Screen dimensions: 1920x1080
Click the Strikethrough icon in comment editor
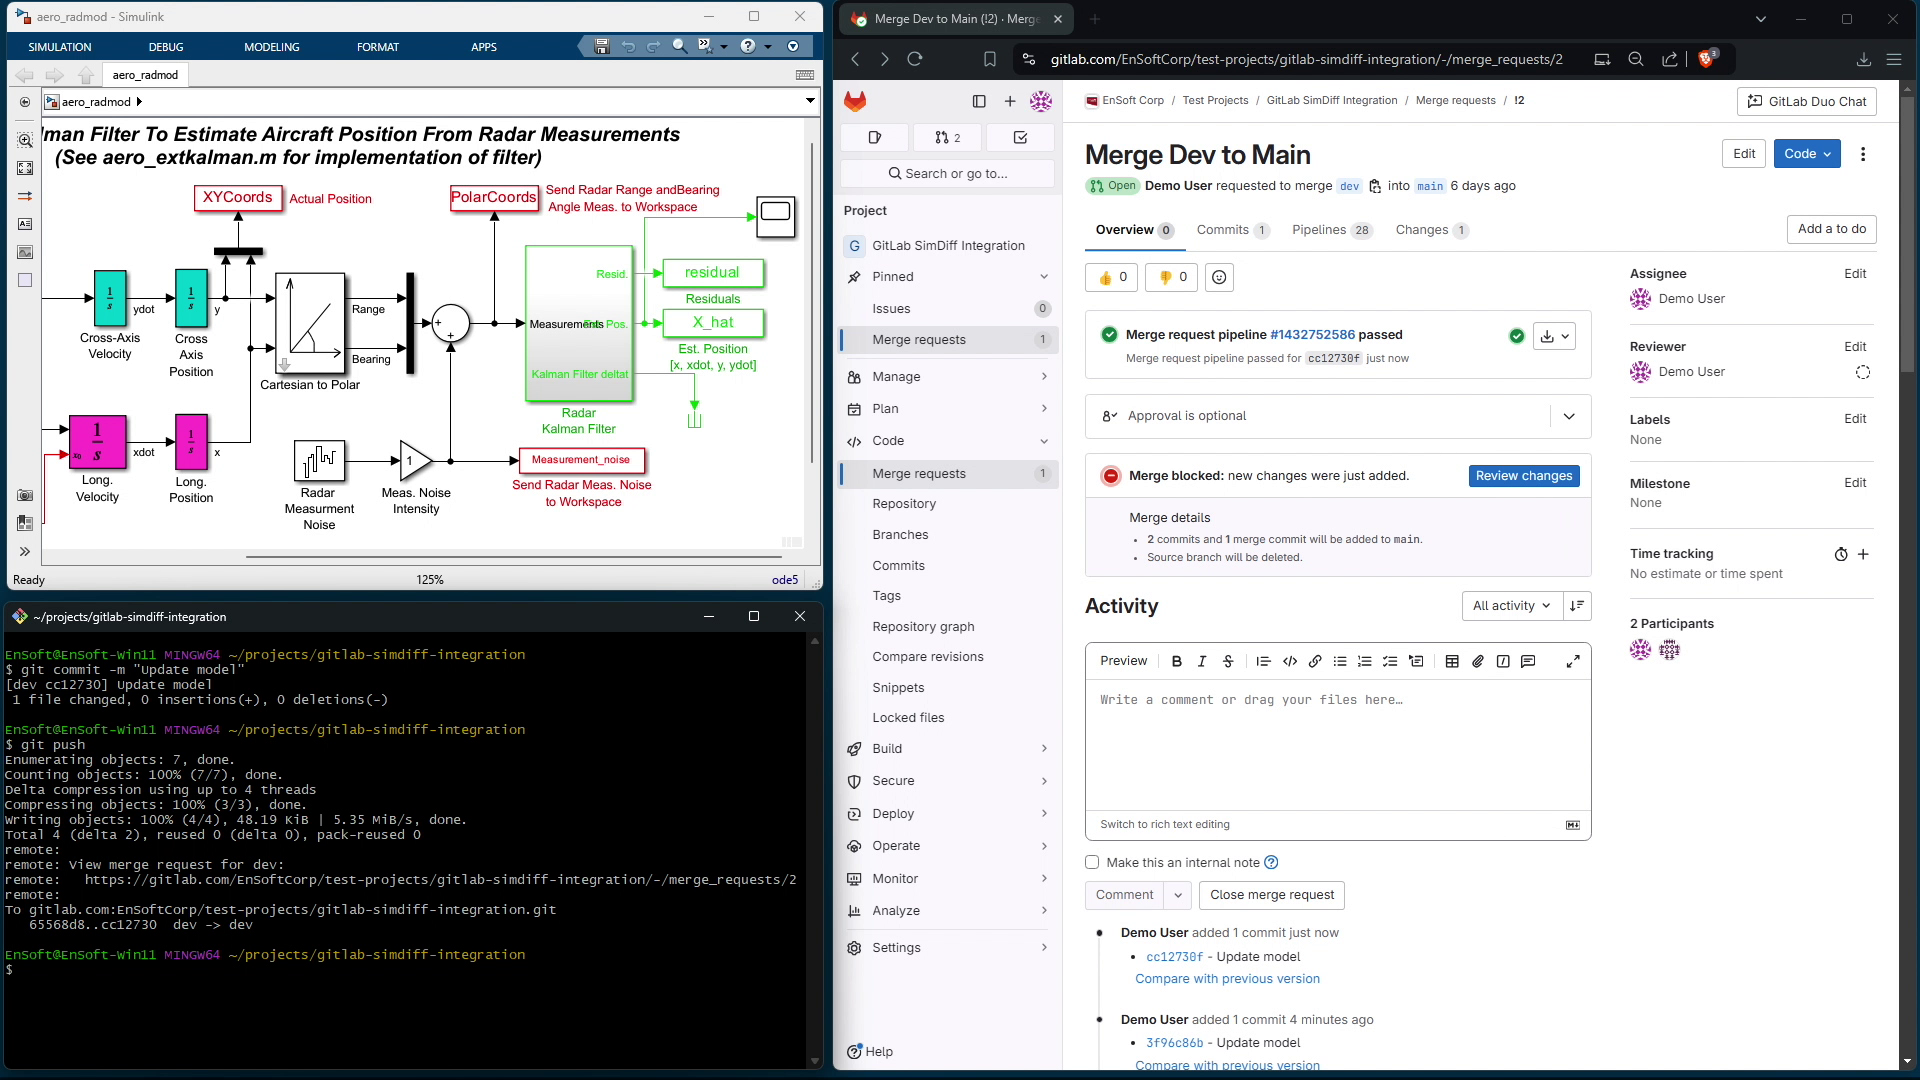pos(1228,661)
